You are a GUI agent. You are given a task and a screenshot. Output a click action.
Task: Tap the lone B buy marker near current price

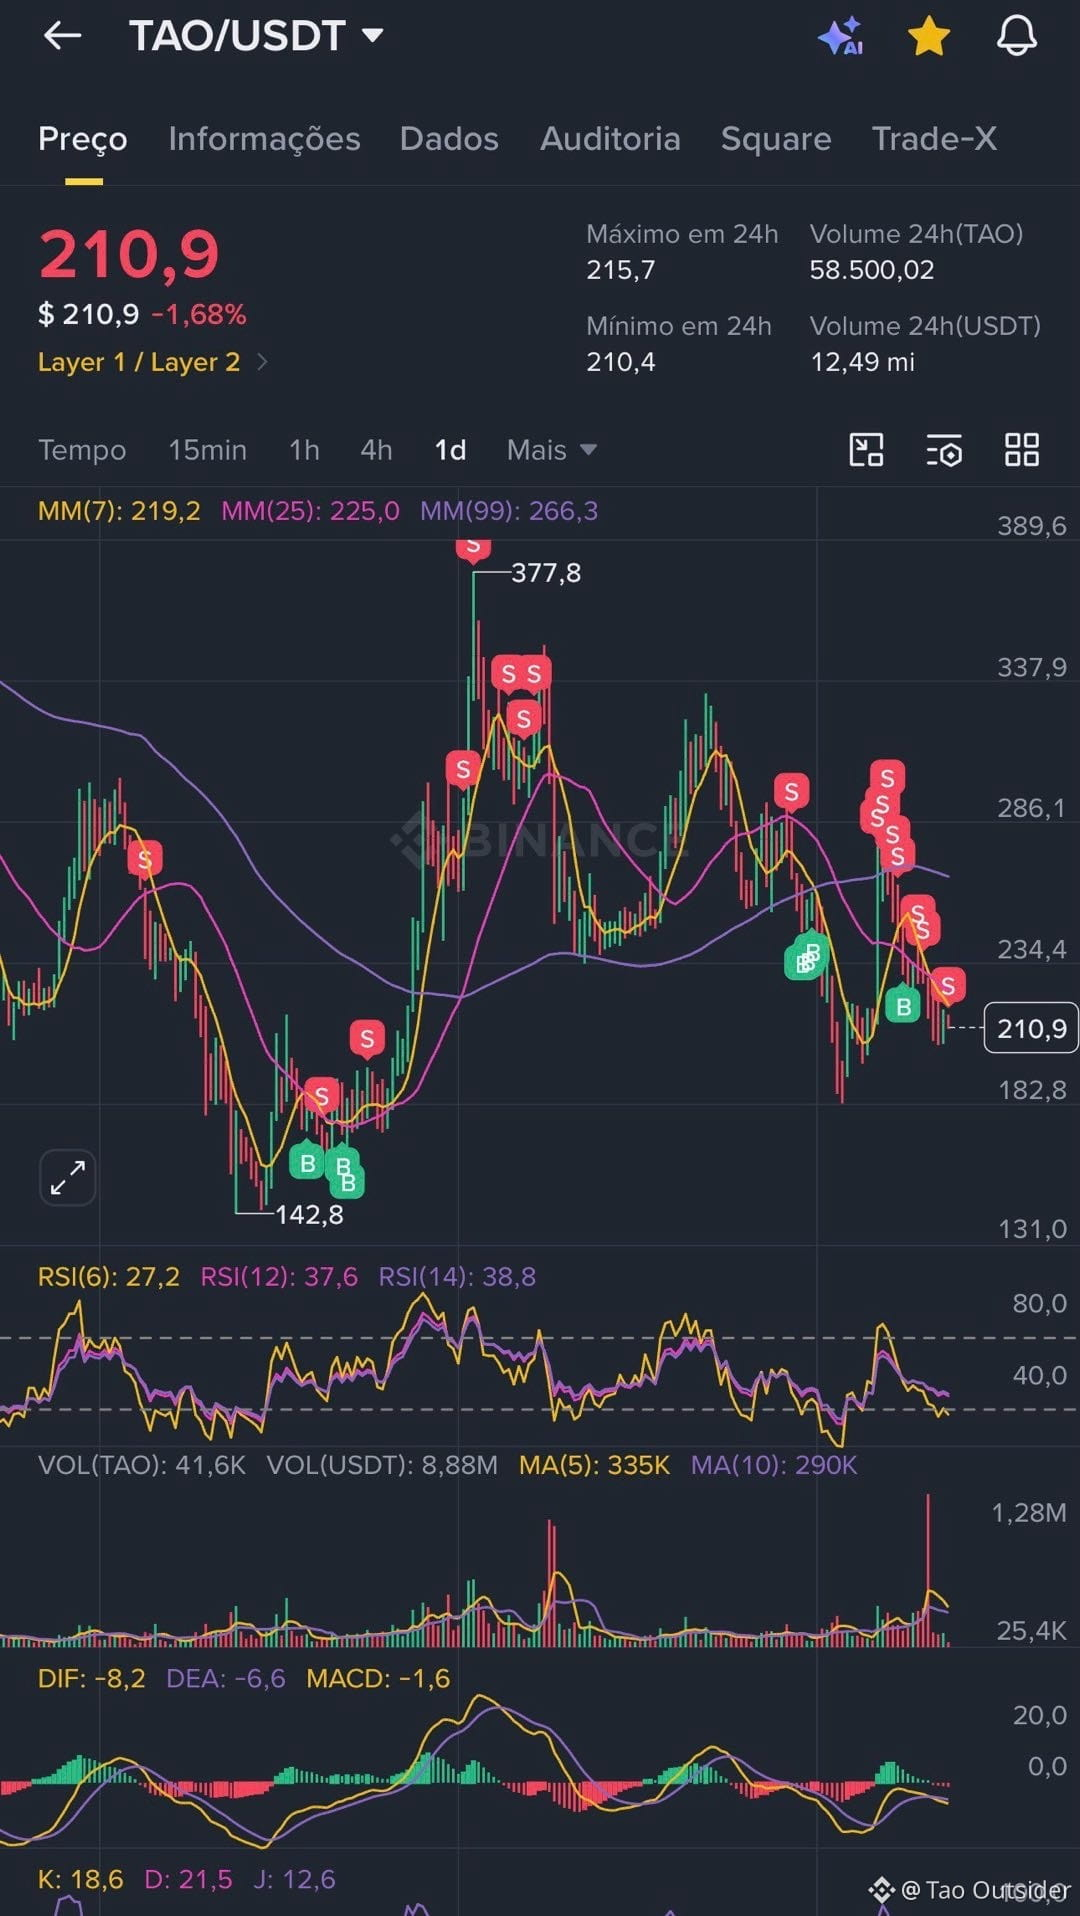[x=903, y=1005]
